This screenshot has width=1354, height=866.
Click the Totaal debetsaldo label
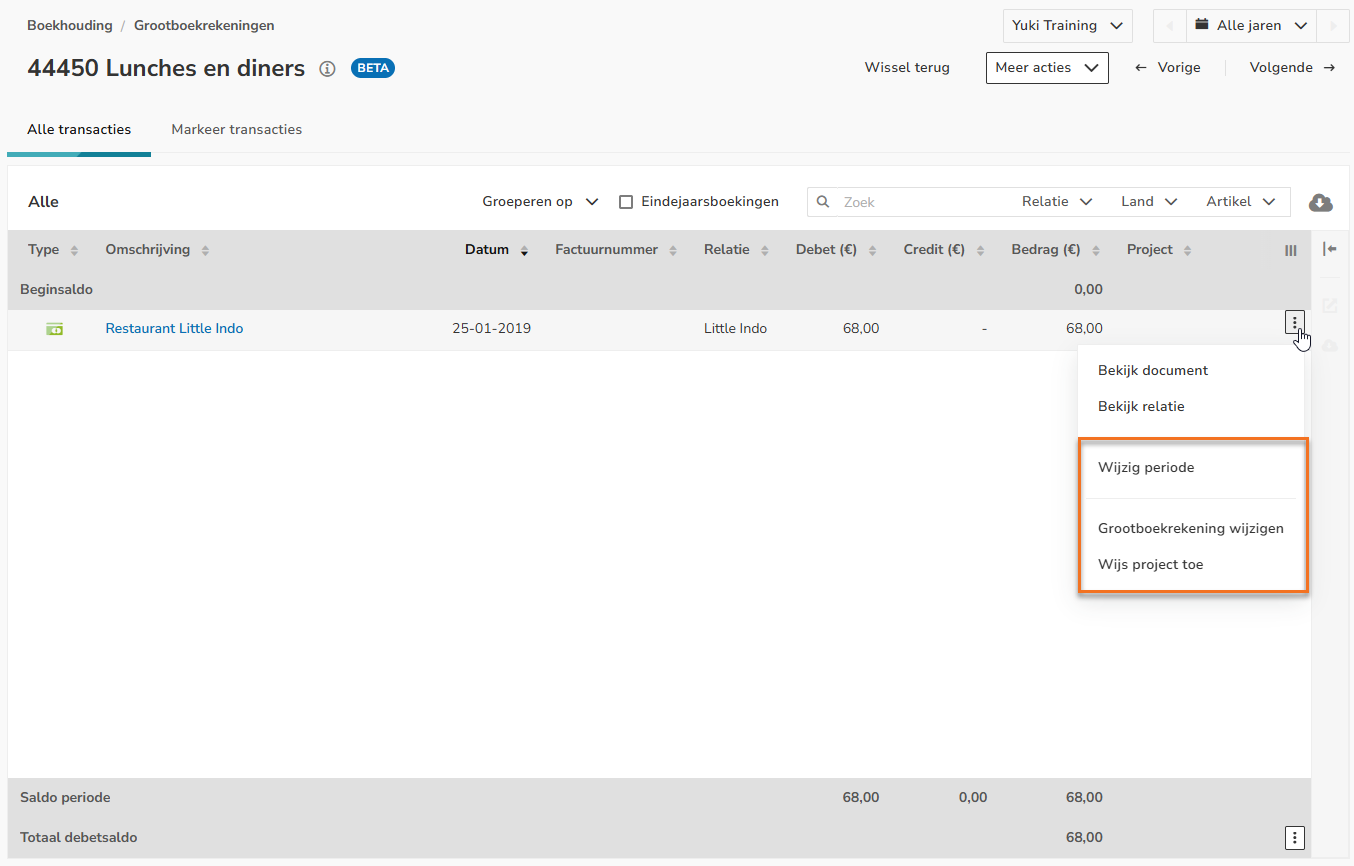click(79, 838)
